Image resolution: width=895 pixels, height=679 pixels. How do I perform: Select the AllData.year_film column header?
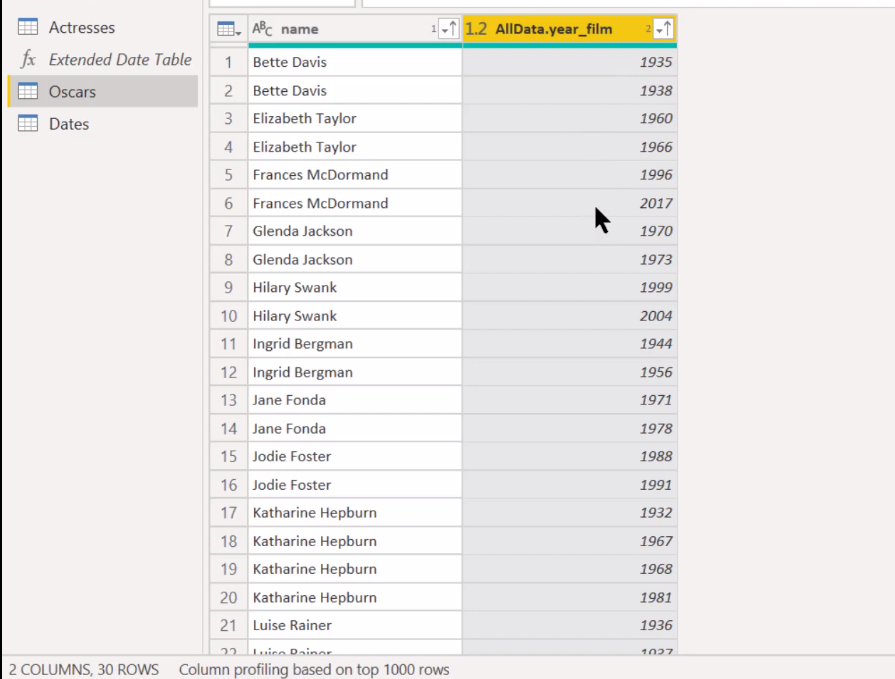click(x=570, y=29)
